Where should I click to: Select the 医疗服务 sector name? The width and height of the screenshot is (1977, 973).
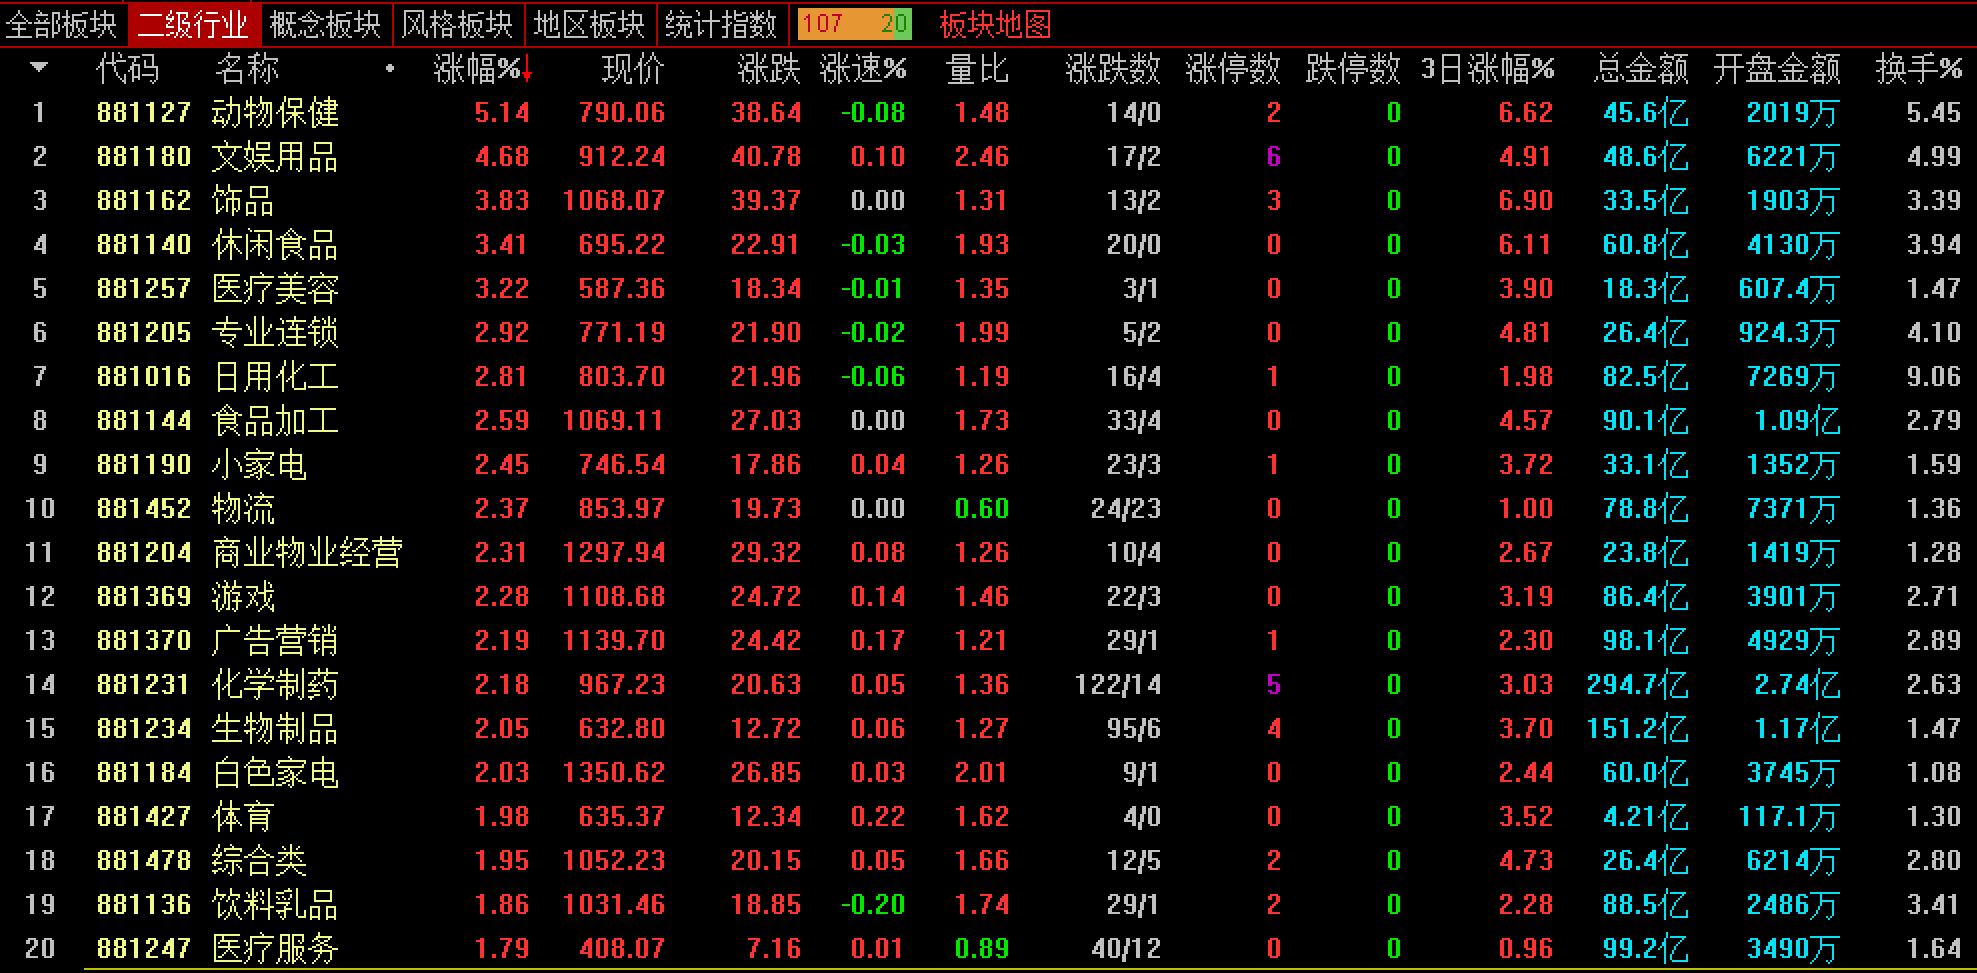[x=275, y=948]
